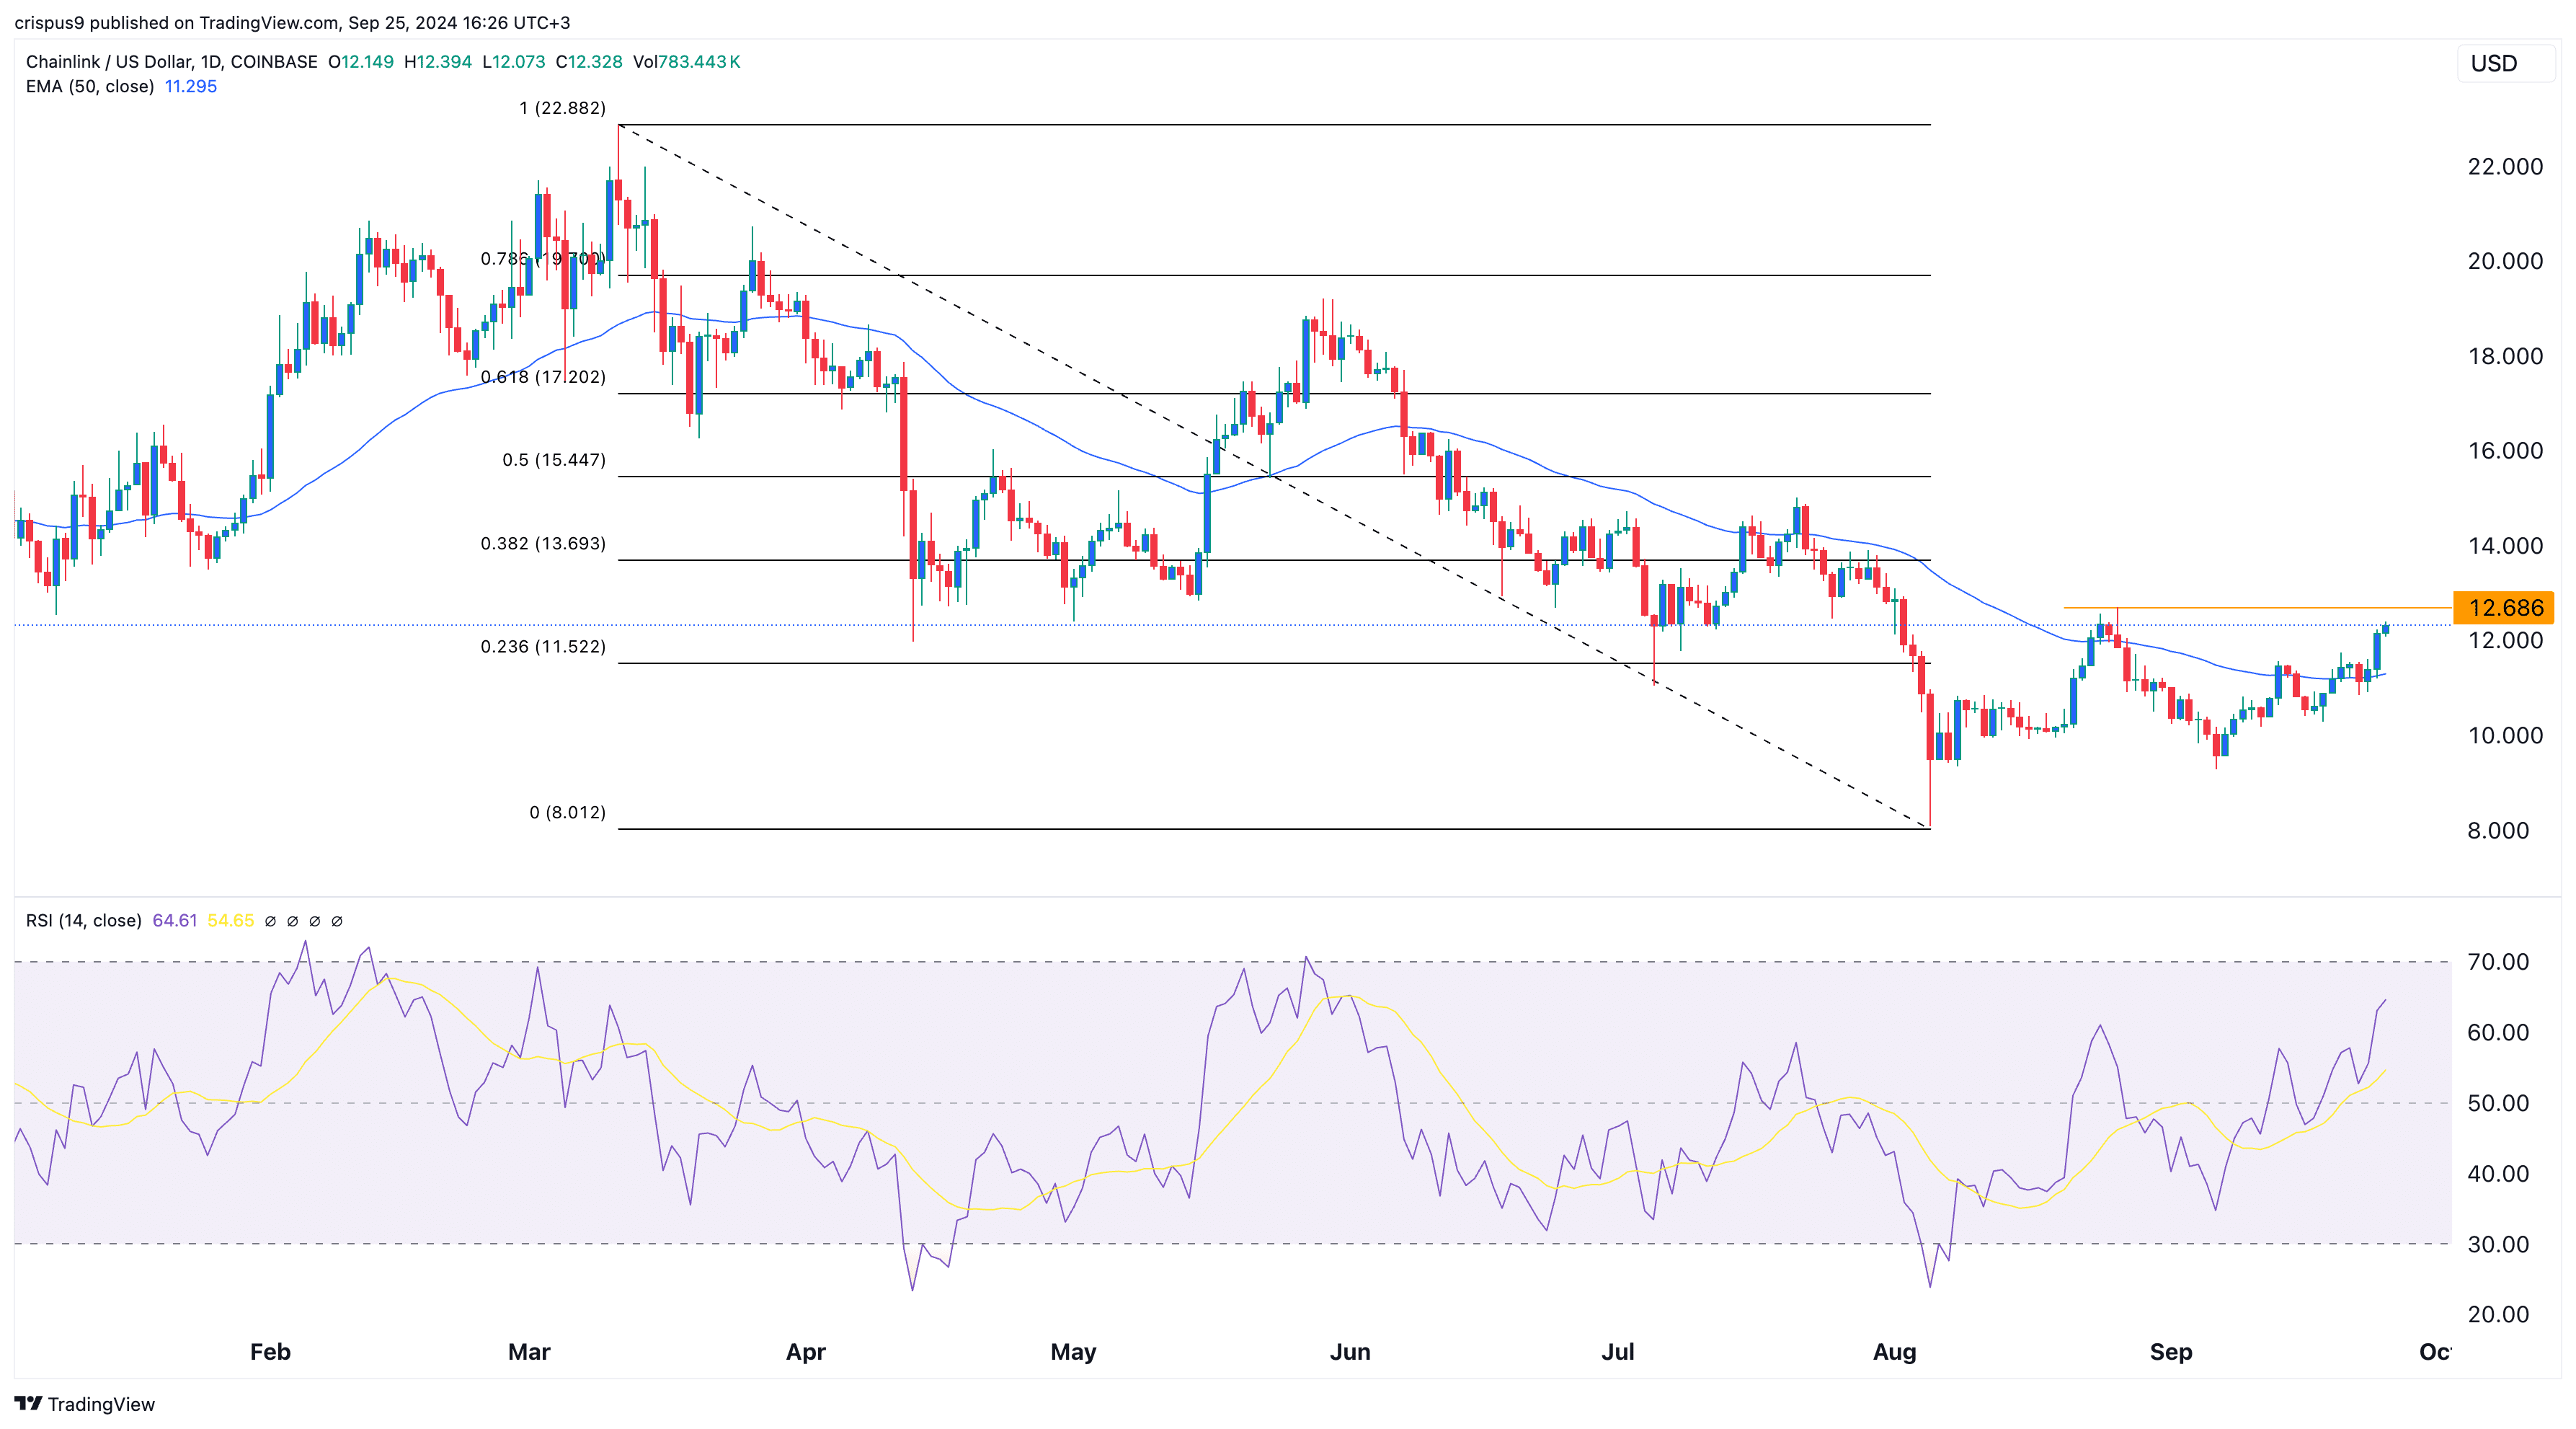
Task: Click the Fibonacci 0 (8.012) level label
Action: (x=567, y=813)
